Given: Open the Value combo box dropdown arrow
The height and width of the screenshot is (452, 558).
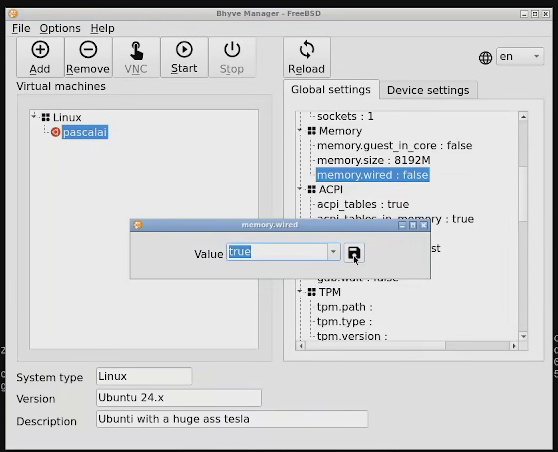Looking at the screenshot, I should point(333,252).
